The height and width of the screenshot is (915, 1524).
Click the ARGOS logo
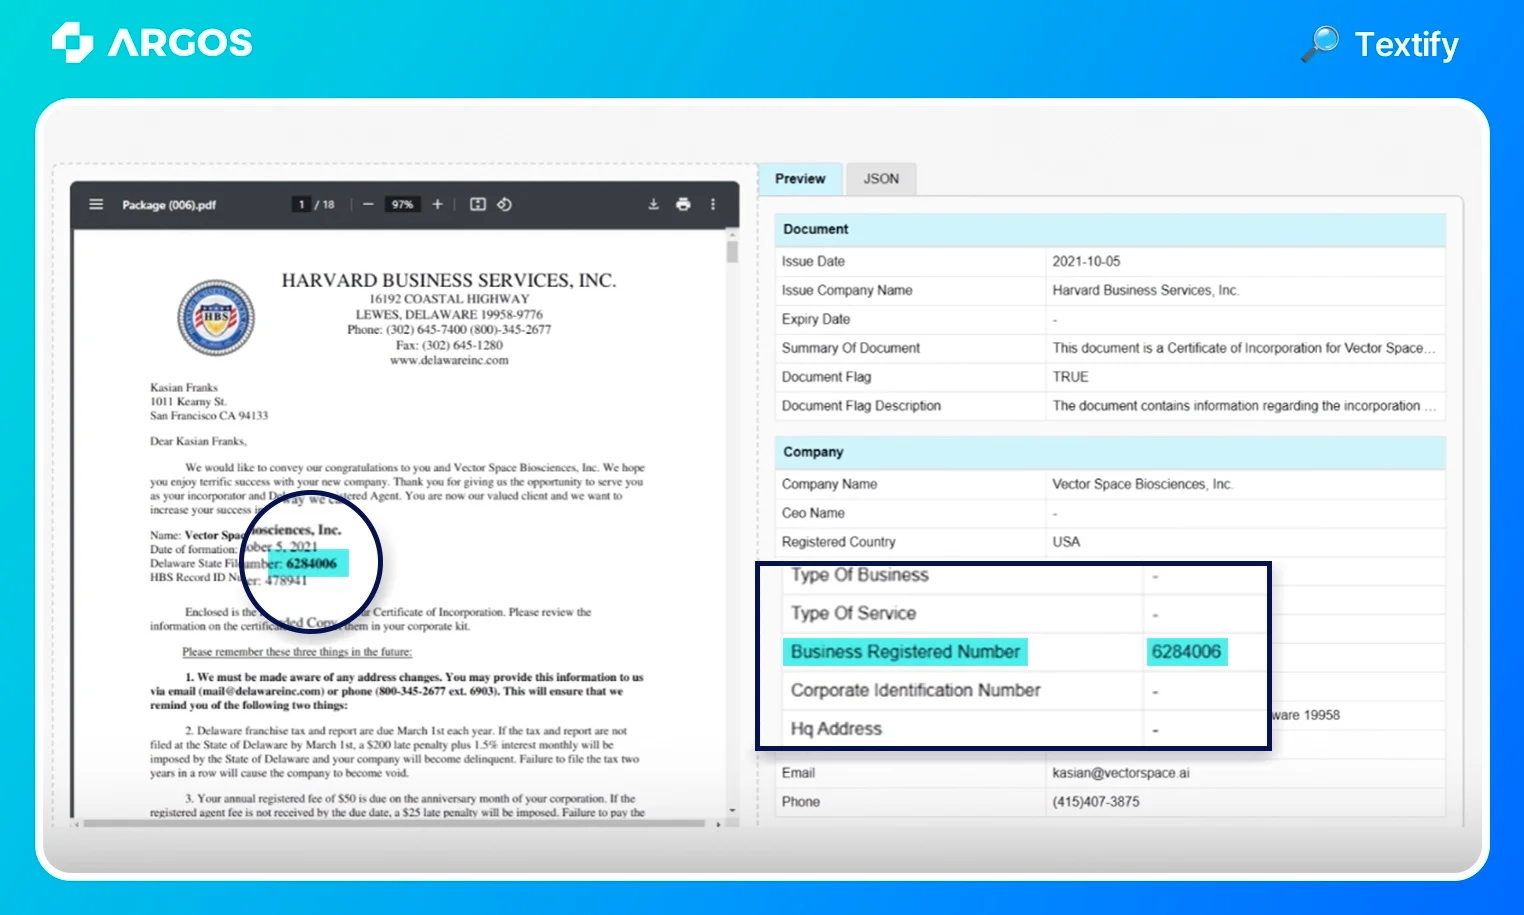pyautogui.click(x=150, y=43)
